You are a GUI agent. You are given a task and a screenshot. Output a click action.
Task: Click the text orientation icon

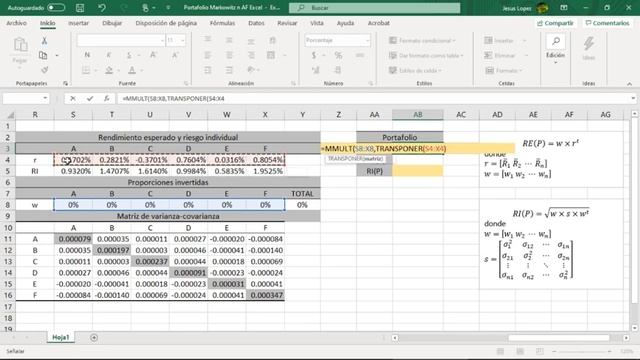pyautogui.click(x=251, y=70)
